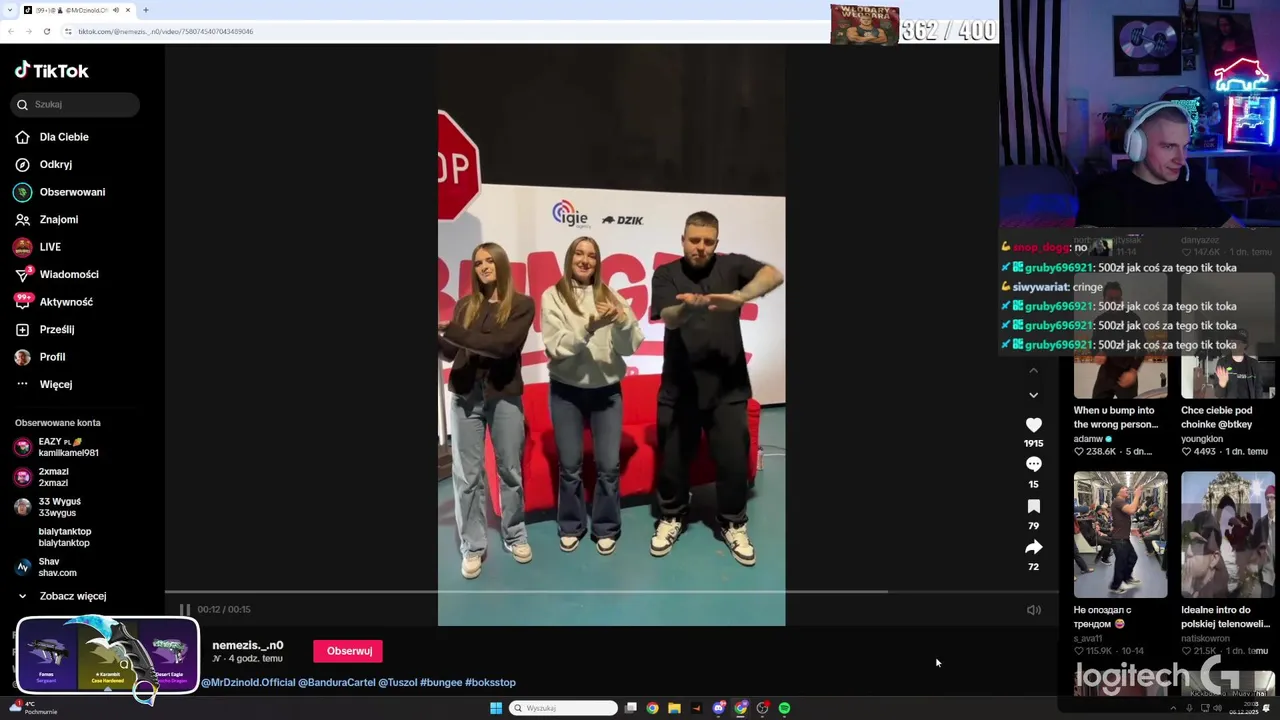This screenshot has width=1280, height=720.
Task: Open the weather widget on taskbar
Action: tap(32, 708)
